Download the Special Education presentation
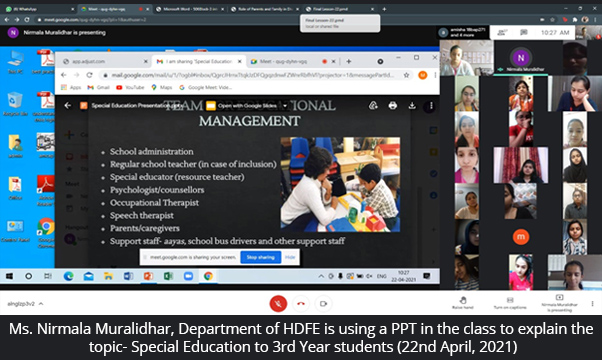602x360 pixels. 412,106
